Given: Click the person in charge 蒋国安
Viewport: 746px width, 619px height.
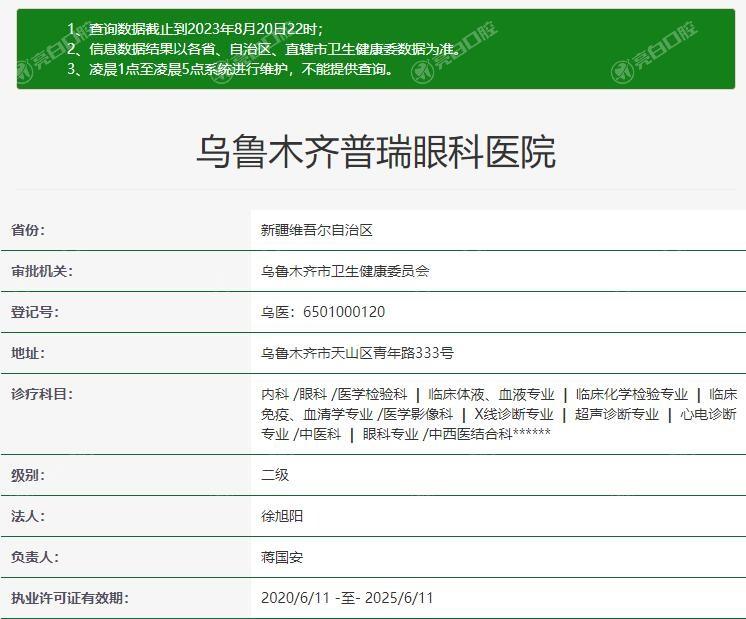Looking at the screenshot, I should (282, 557).
